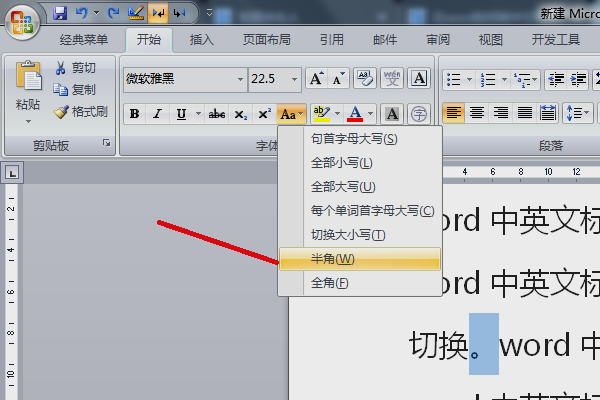
Task: Apply character border icon
Action: (419, 78)
